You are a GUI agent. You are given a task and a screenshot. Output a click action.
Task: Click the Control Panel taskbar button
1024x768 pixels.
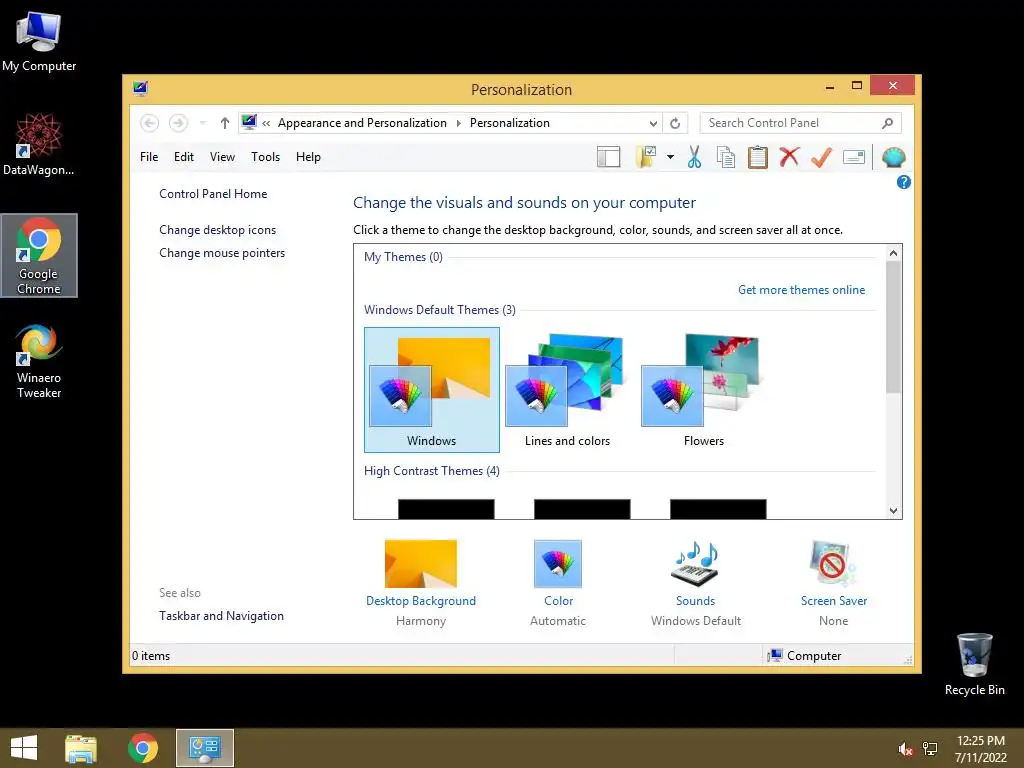tap(204, 748)
